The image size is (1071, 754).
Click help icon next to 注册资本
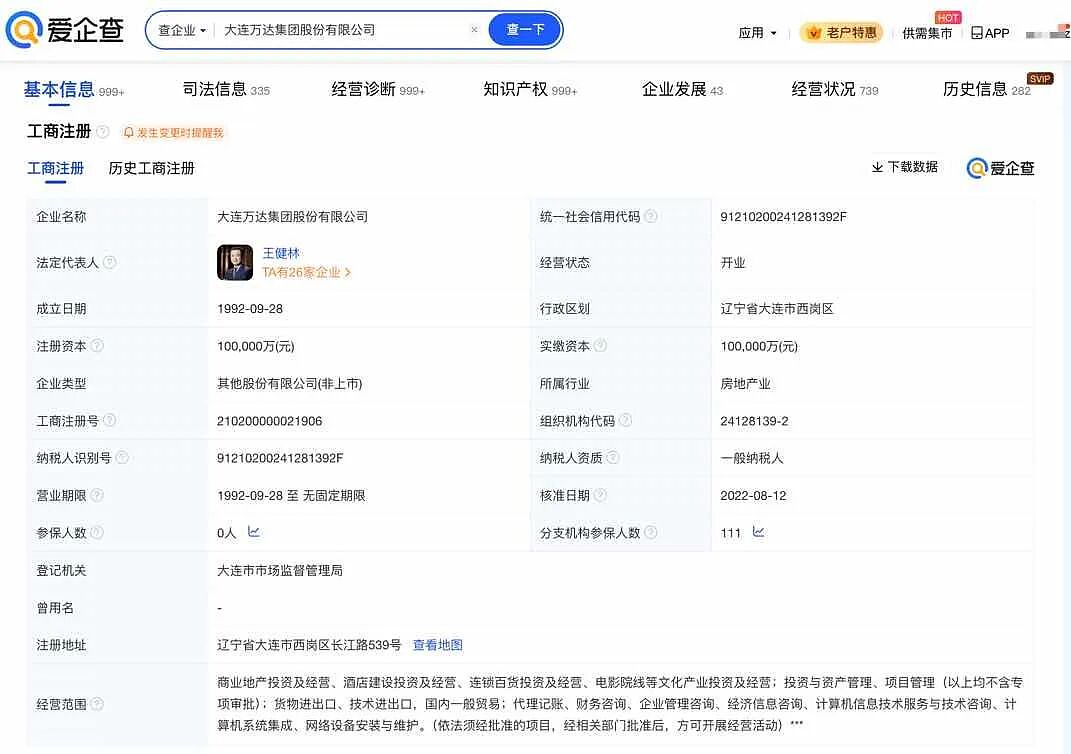click(x=97, y=346)
